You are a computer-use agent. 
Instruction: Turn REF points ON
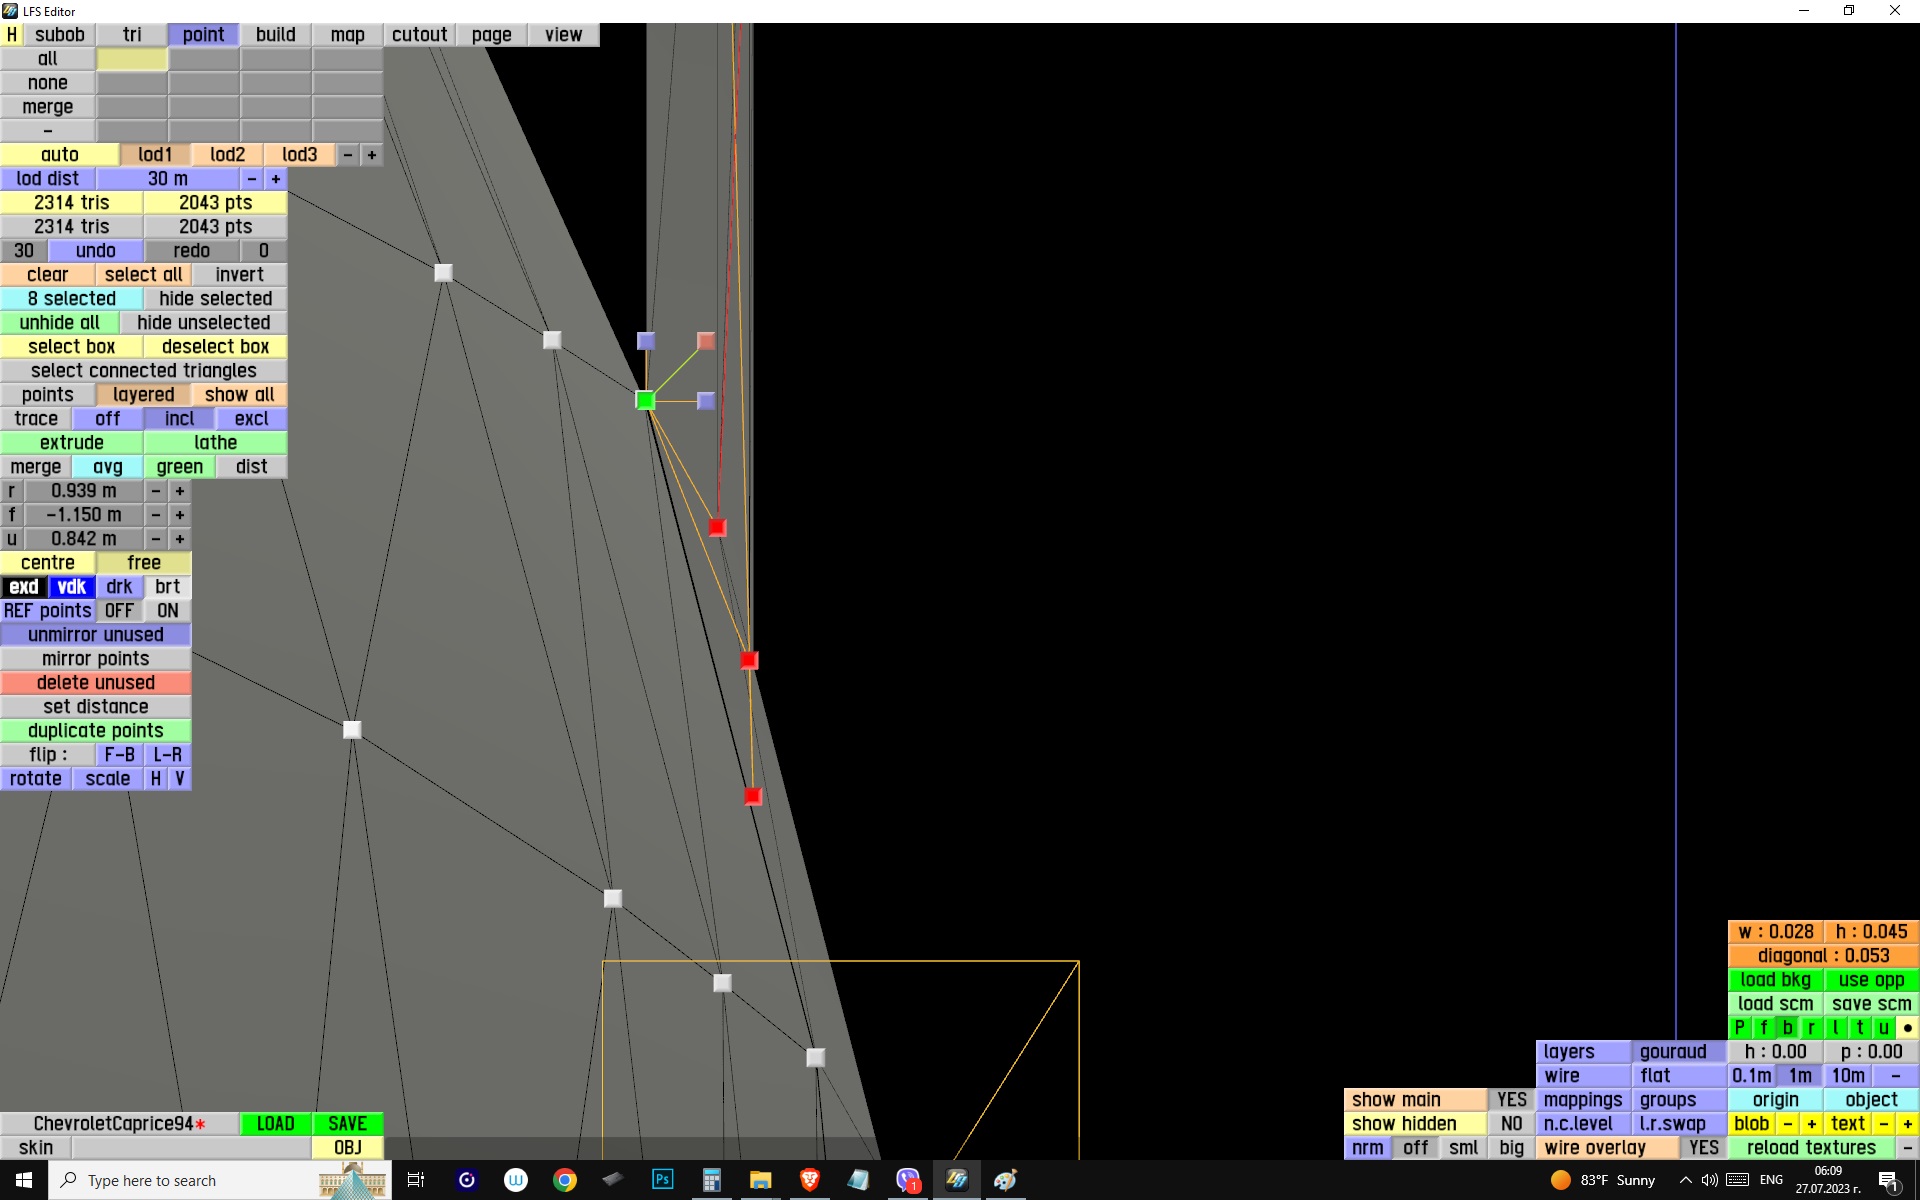[x=167, y=611]
